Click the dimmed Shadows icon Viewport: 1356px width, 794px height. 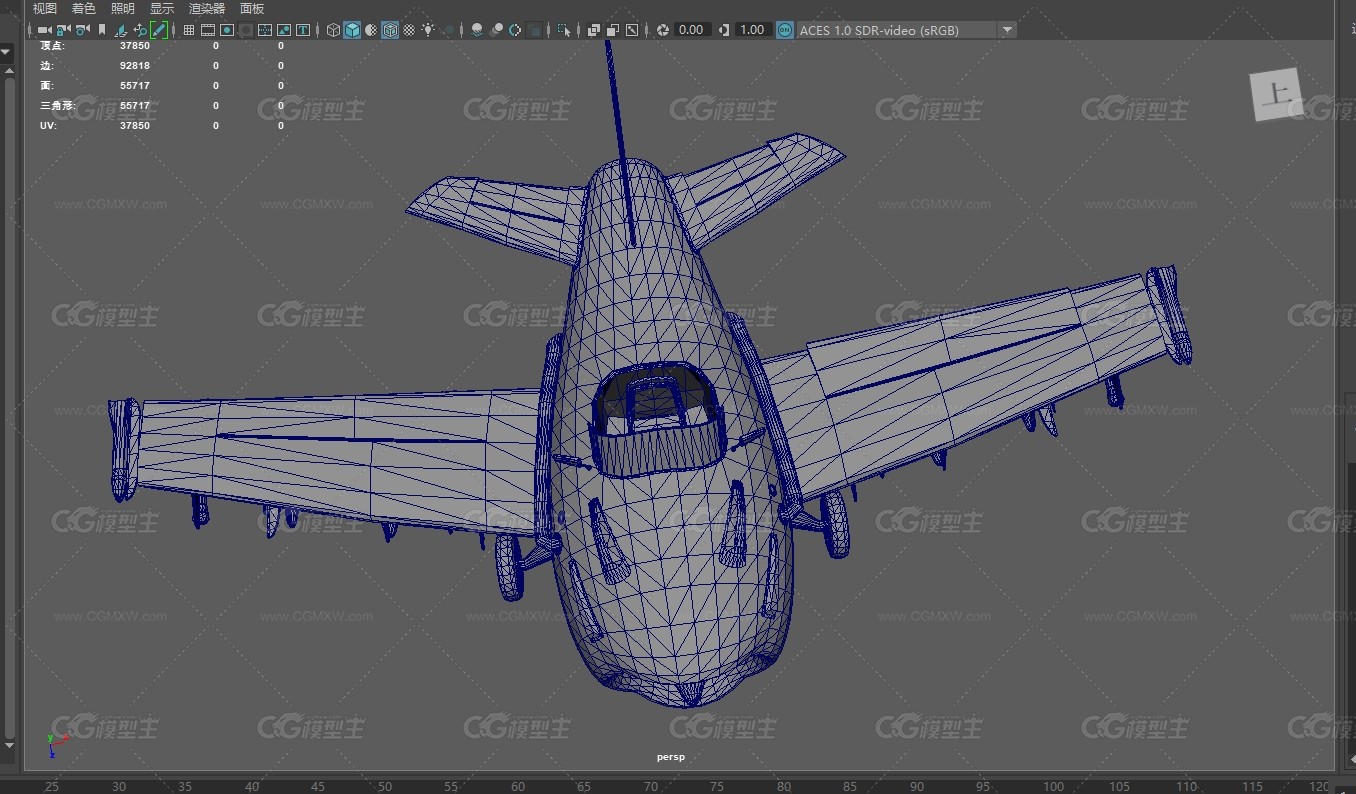tap(448, 30)
